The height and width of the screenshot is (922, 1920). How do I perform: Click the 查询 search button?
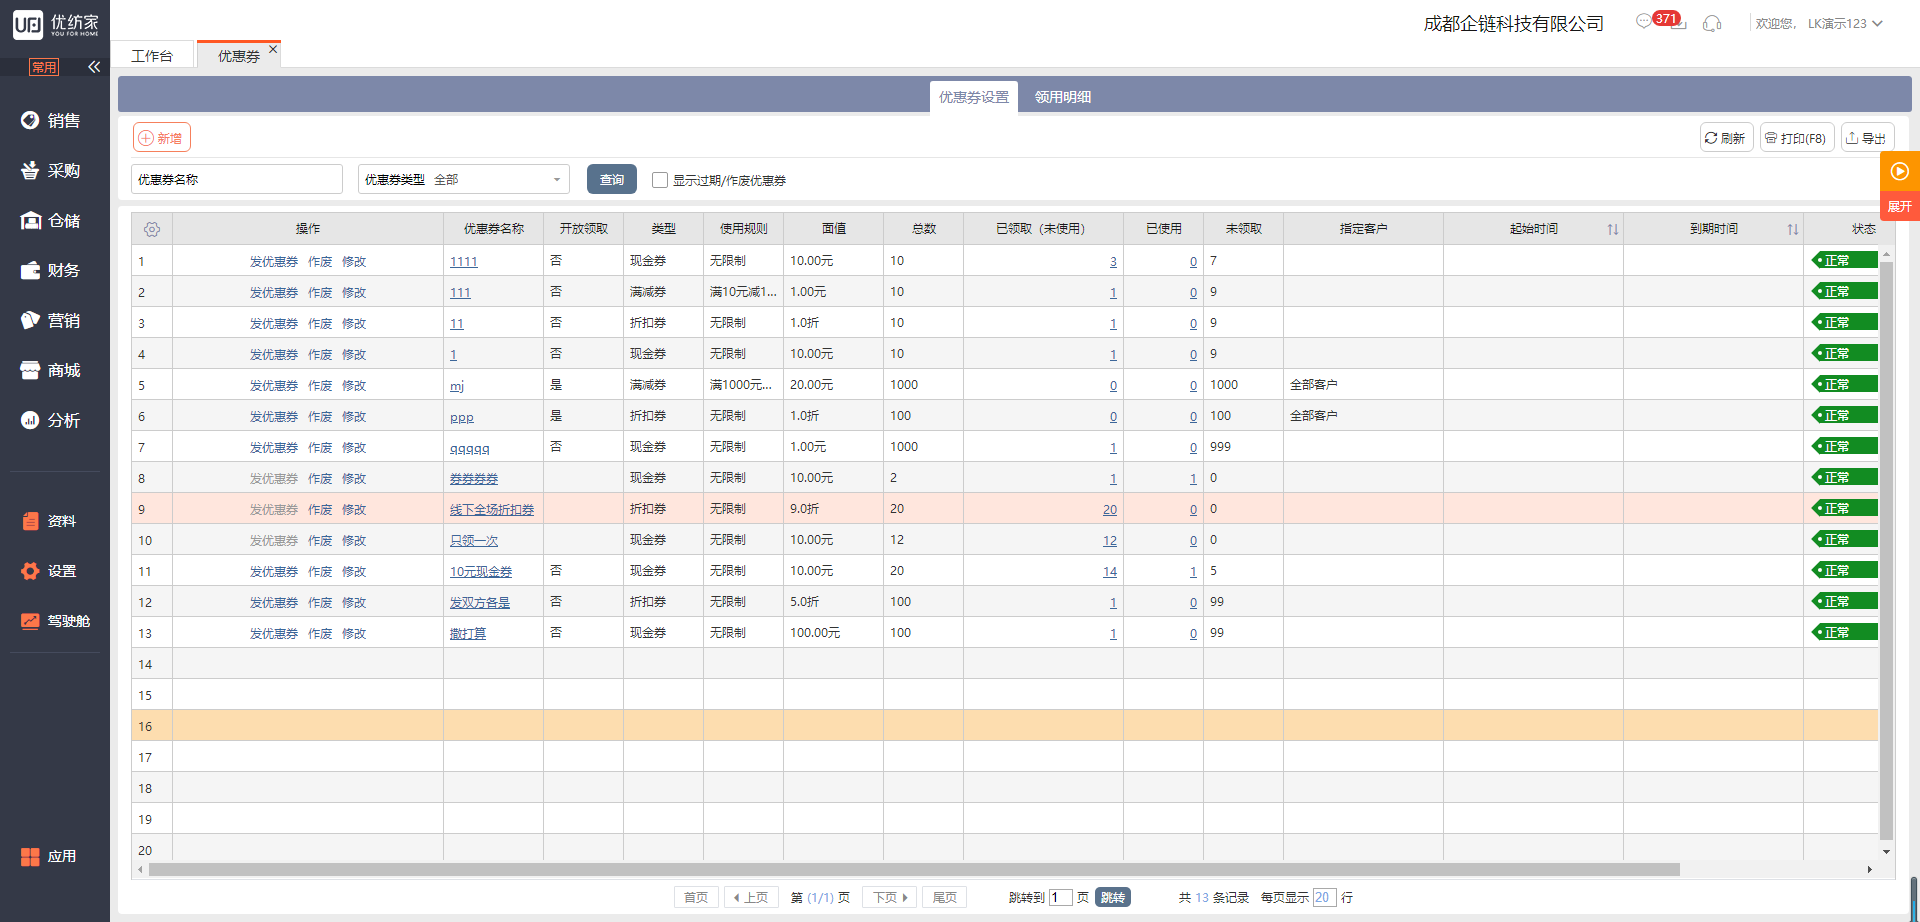coord(611,180)
